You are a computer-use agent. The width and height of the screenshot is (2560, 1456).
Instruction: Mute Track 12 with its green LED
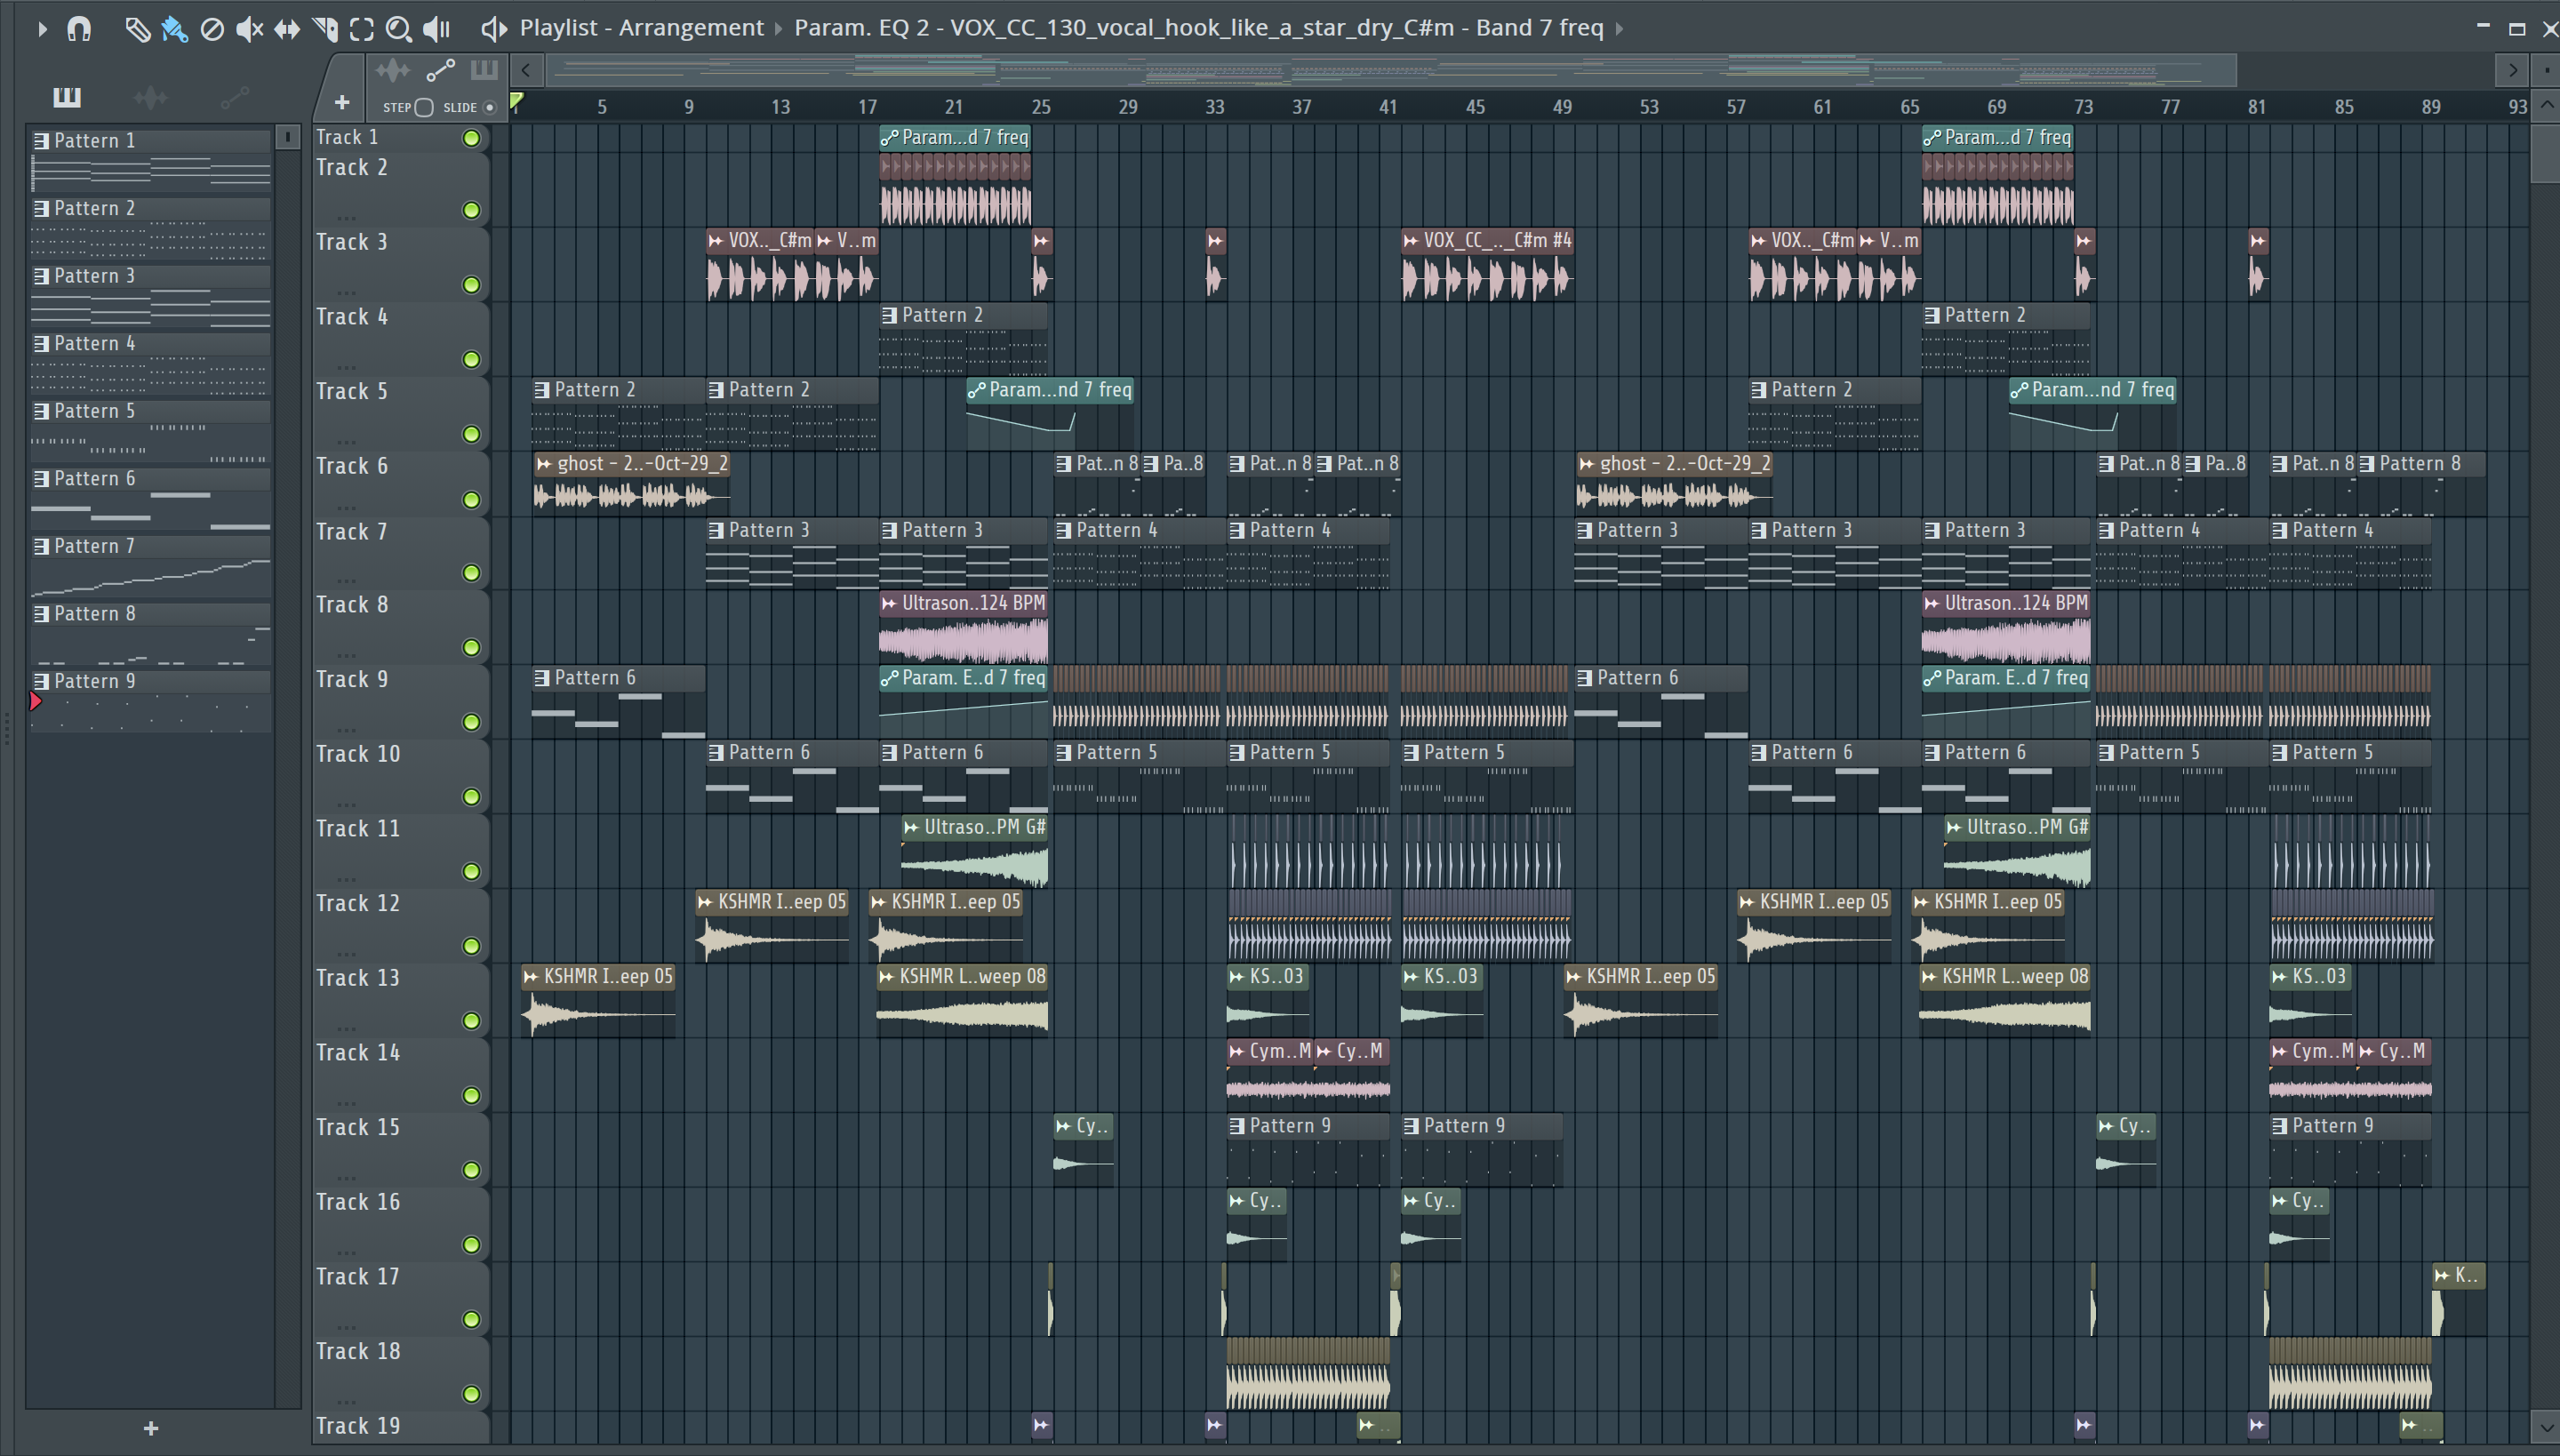click(471, 946)
